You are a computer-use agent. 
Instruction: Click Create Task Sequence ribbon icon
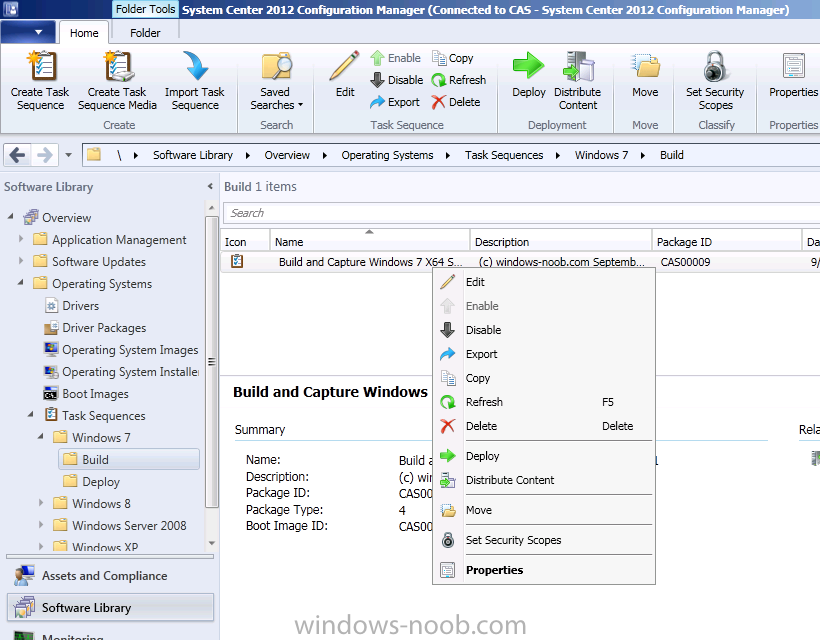41,66
